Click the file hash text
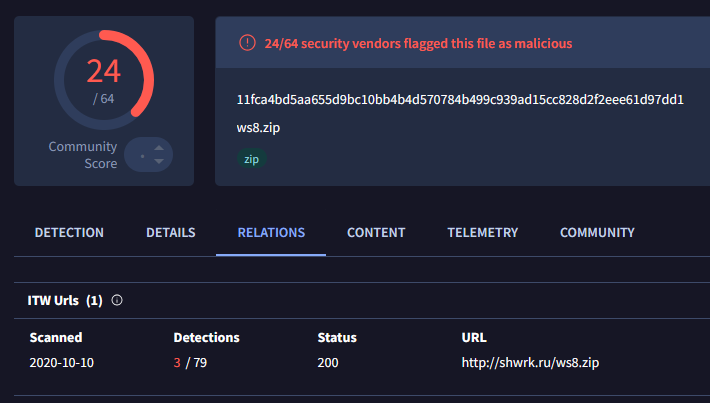This screenshot has width=710, height=403. pyautogui.click(x=460, y=99)
